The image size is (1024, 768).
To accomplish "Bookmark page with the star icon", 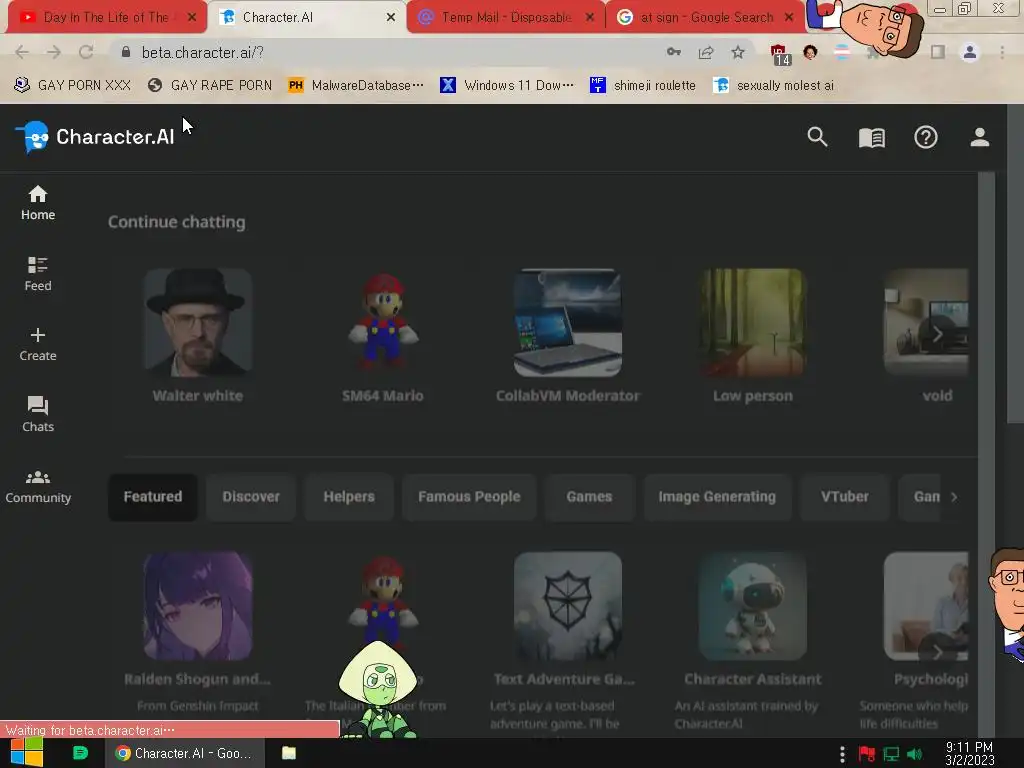I will pos(738,52).
